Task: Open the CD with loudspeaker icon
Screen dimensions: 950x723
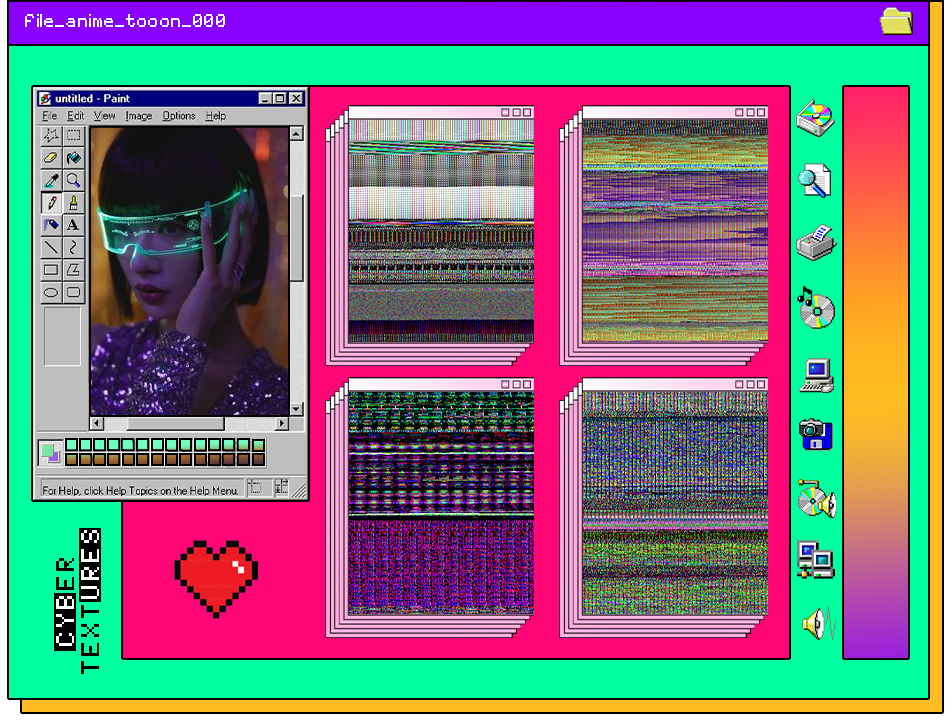Action: [x=817, y=499]
